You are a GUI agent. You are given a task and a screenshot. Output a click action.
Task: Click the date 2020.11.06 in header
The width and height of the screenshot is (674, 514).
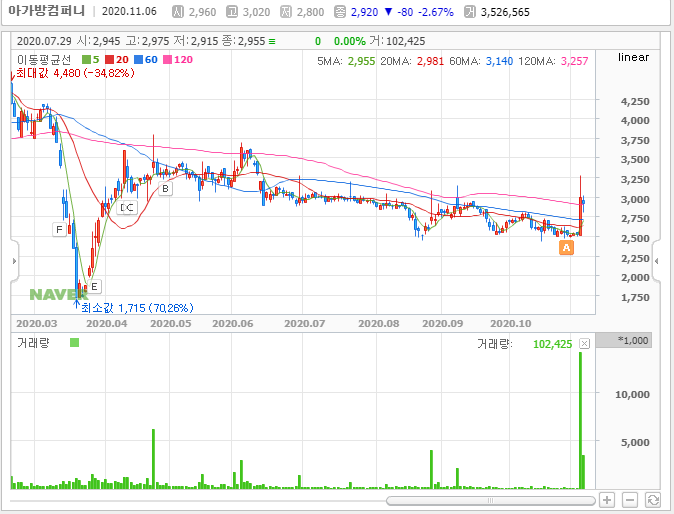click(129, 12)
